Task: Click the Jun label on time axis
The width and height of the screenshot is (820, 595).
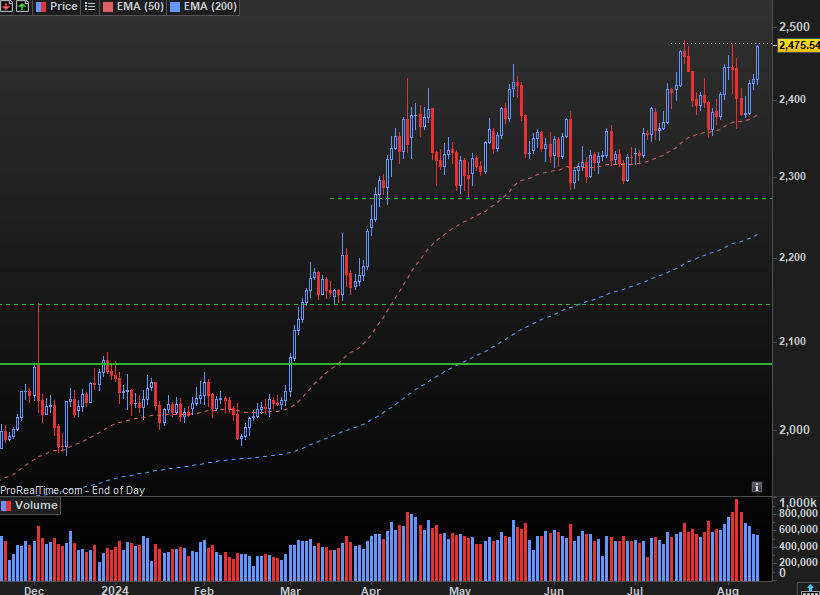Action: (x=553, y=590)
